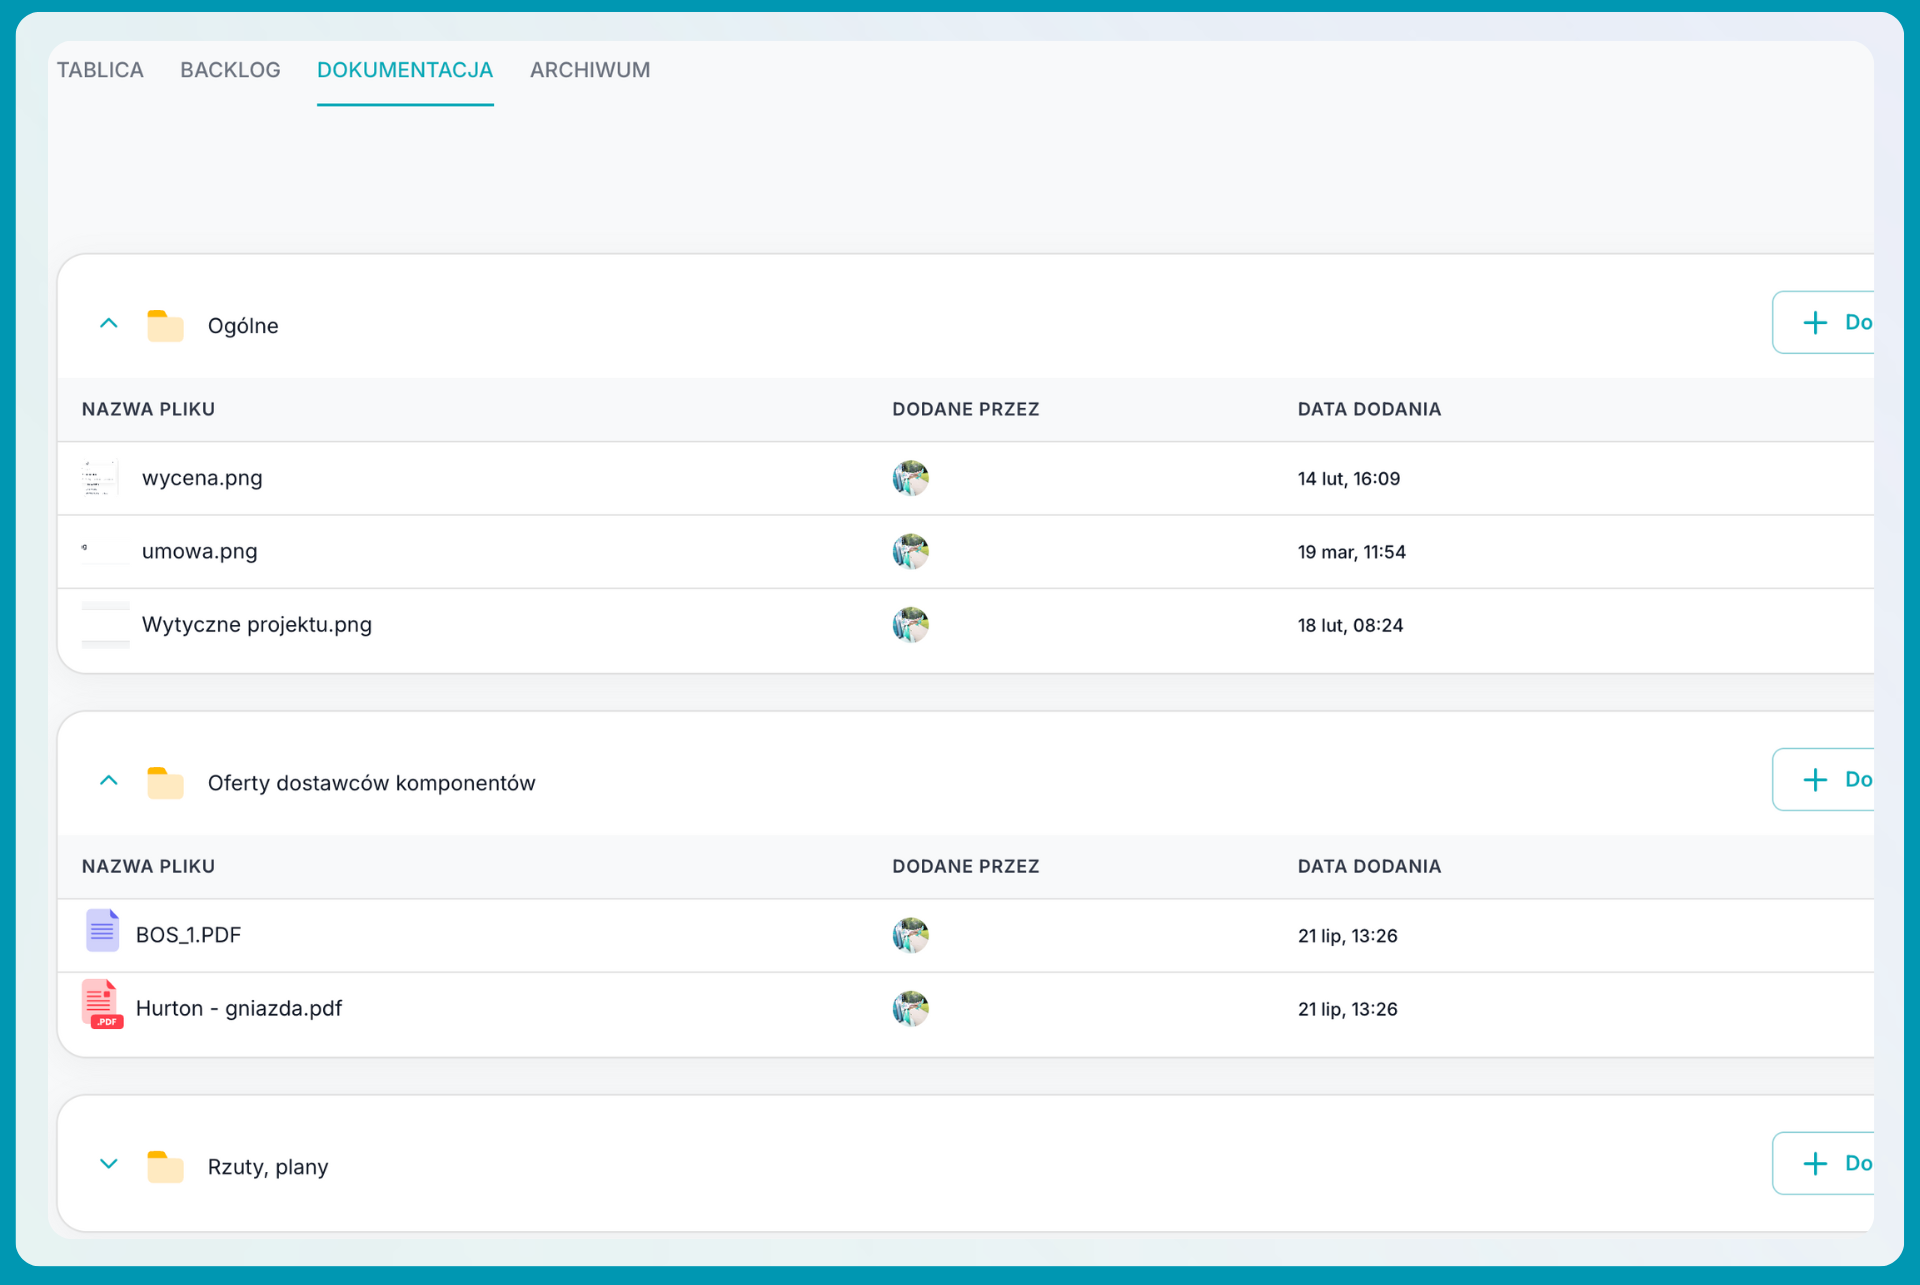Open the Wytyczne projektu.png thumbnail
1920x1285 pixels.
(x=105, y=625)
